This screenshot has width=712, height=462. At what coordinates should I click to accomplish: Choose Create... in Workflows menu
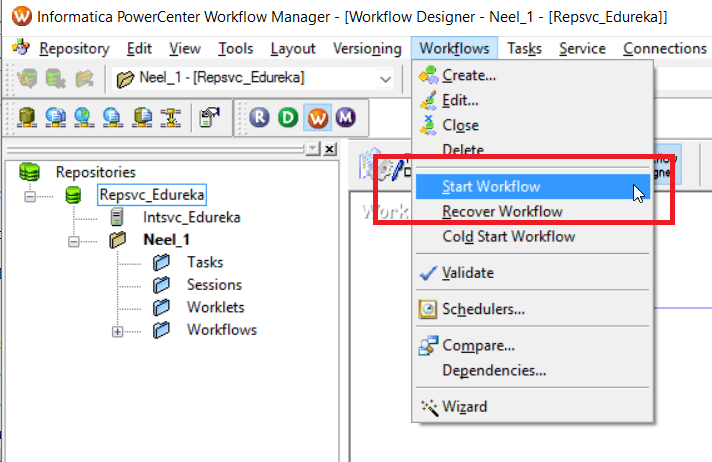click(532, 75)
